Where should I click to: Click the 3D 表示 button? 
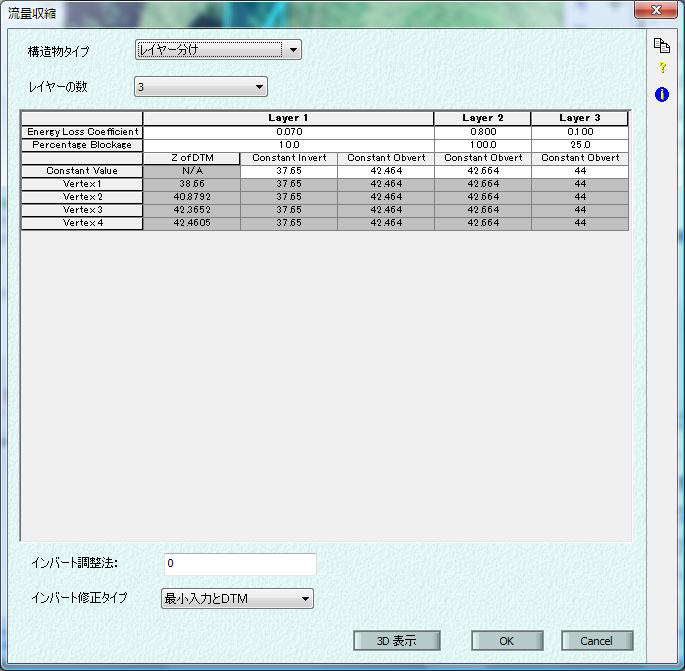tap(397, 641)
